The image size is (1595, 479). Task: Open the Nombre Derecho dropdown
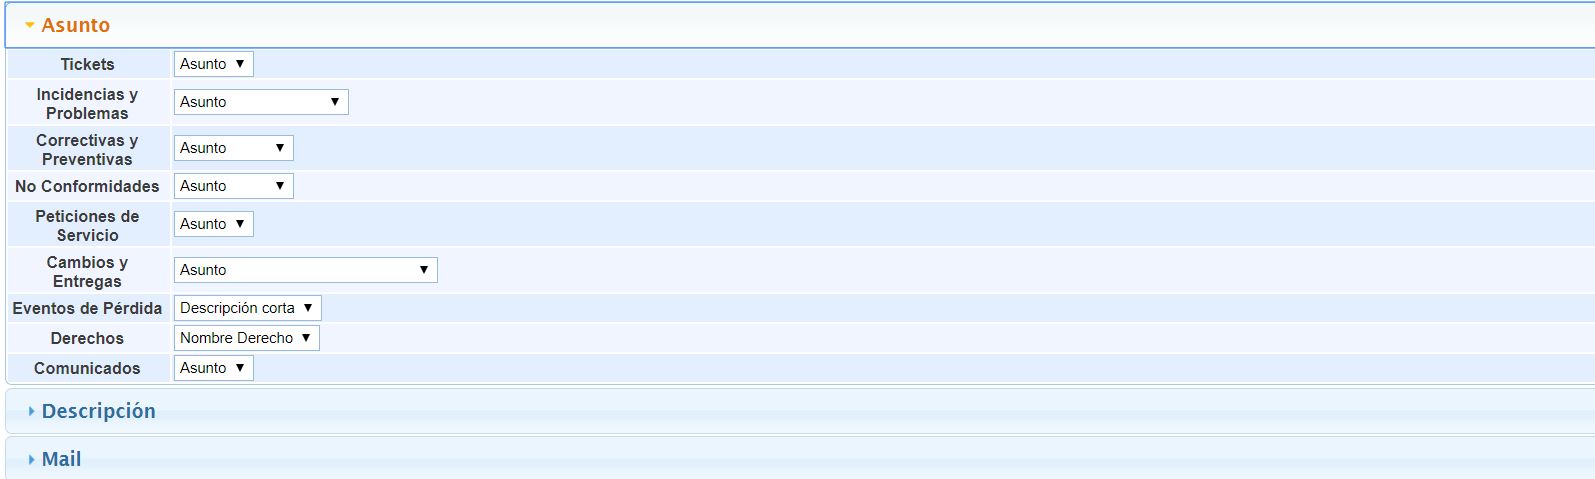246,338
